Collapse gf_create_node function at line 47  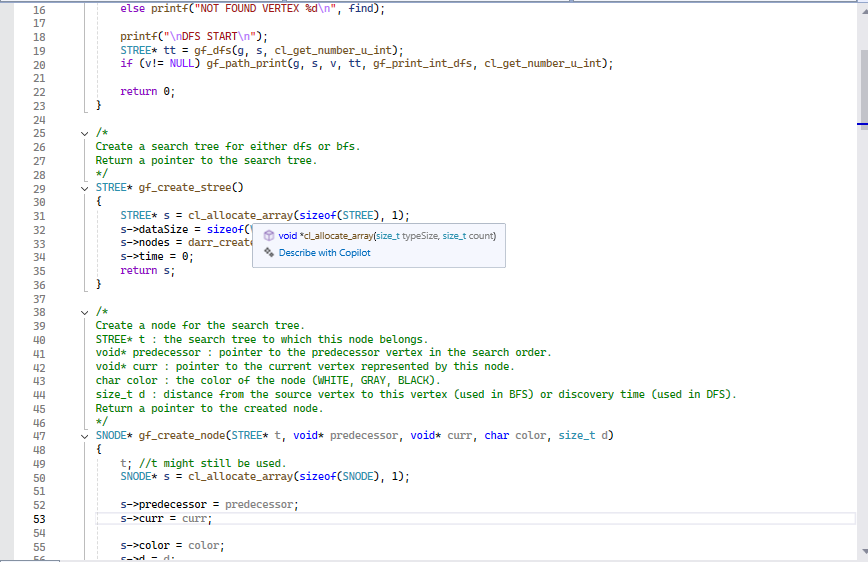coord(84,436)
